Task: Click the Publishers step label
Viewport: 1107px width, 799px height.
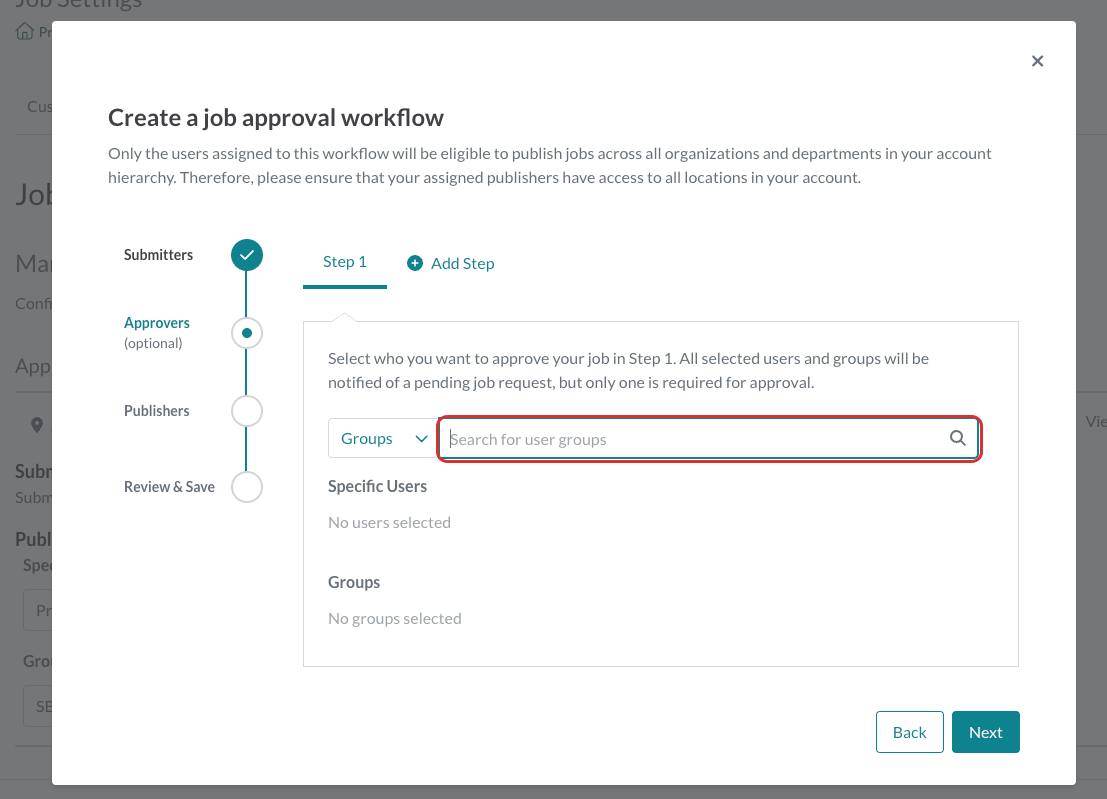Action: (157, 411)
